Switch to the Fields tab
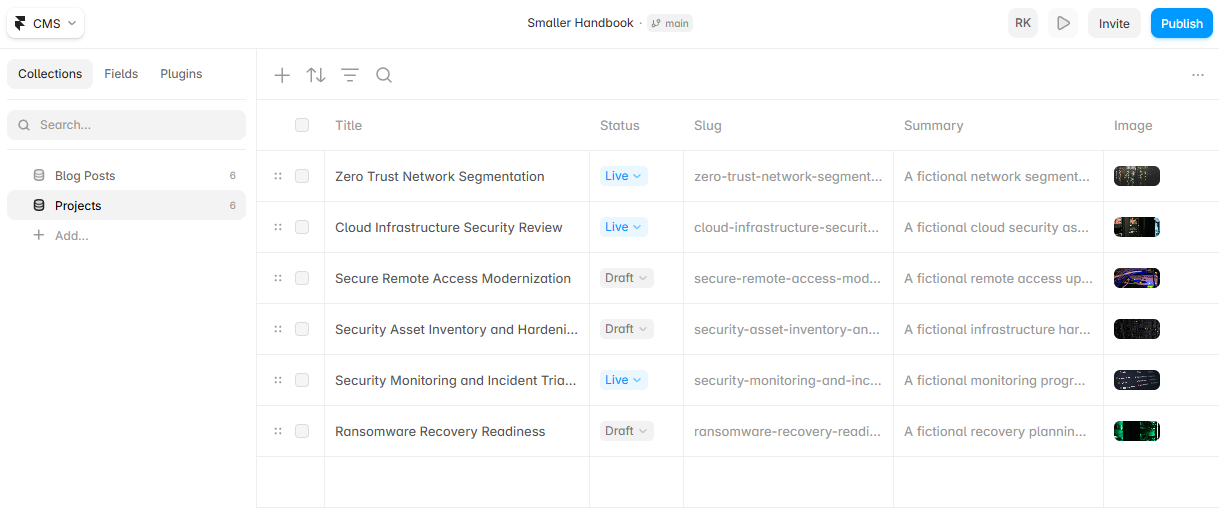 121,74
